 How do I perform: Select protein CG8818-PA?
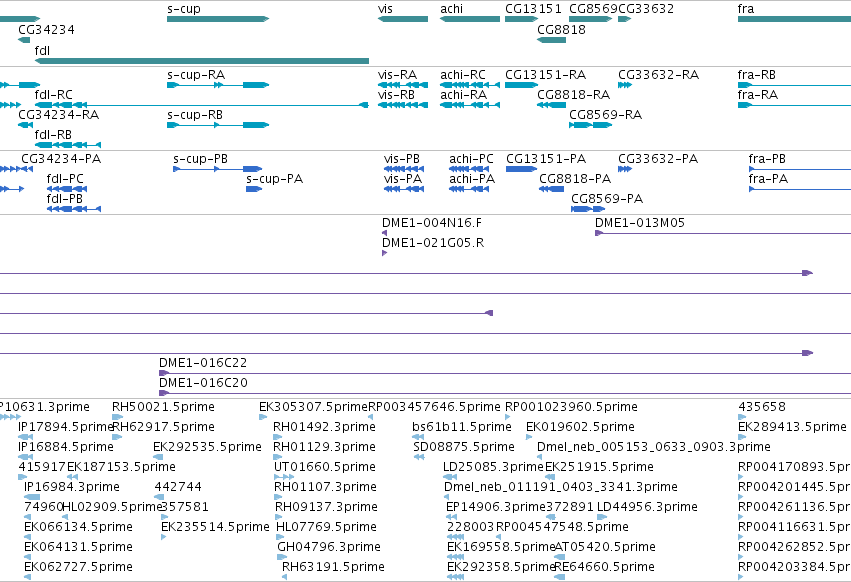tap(551, 189)
